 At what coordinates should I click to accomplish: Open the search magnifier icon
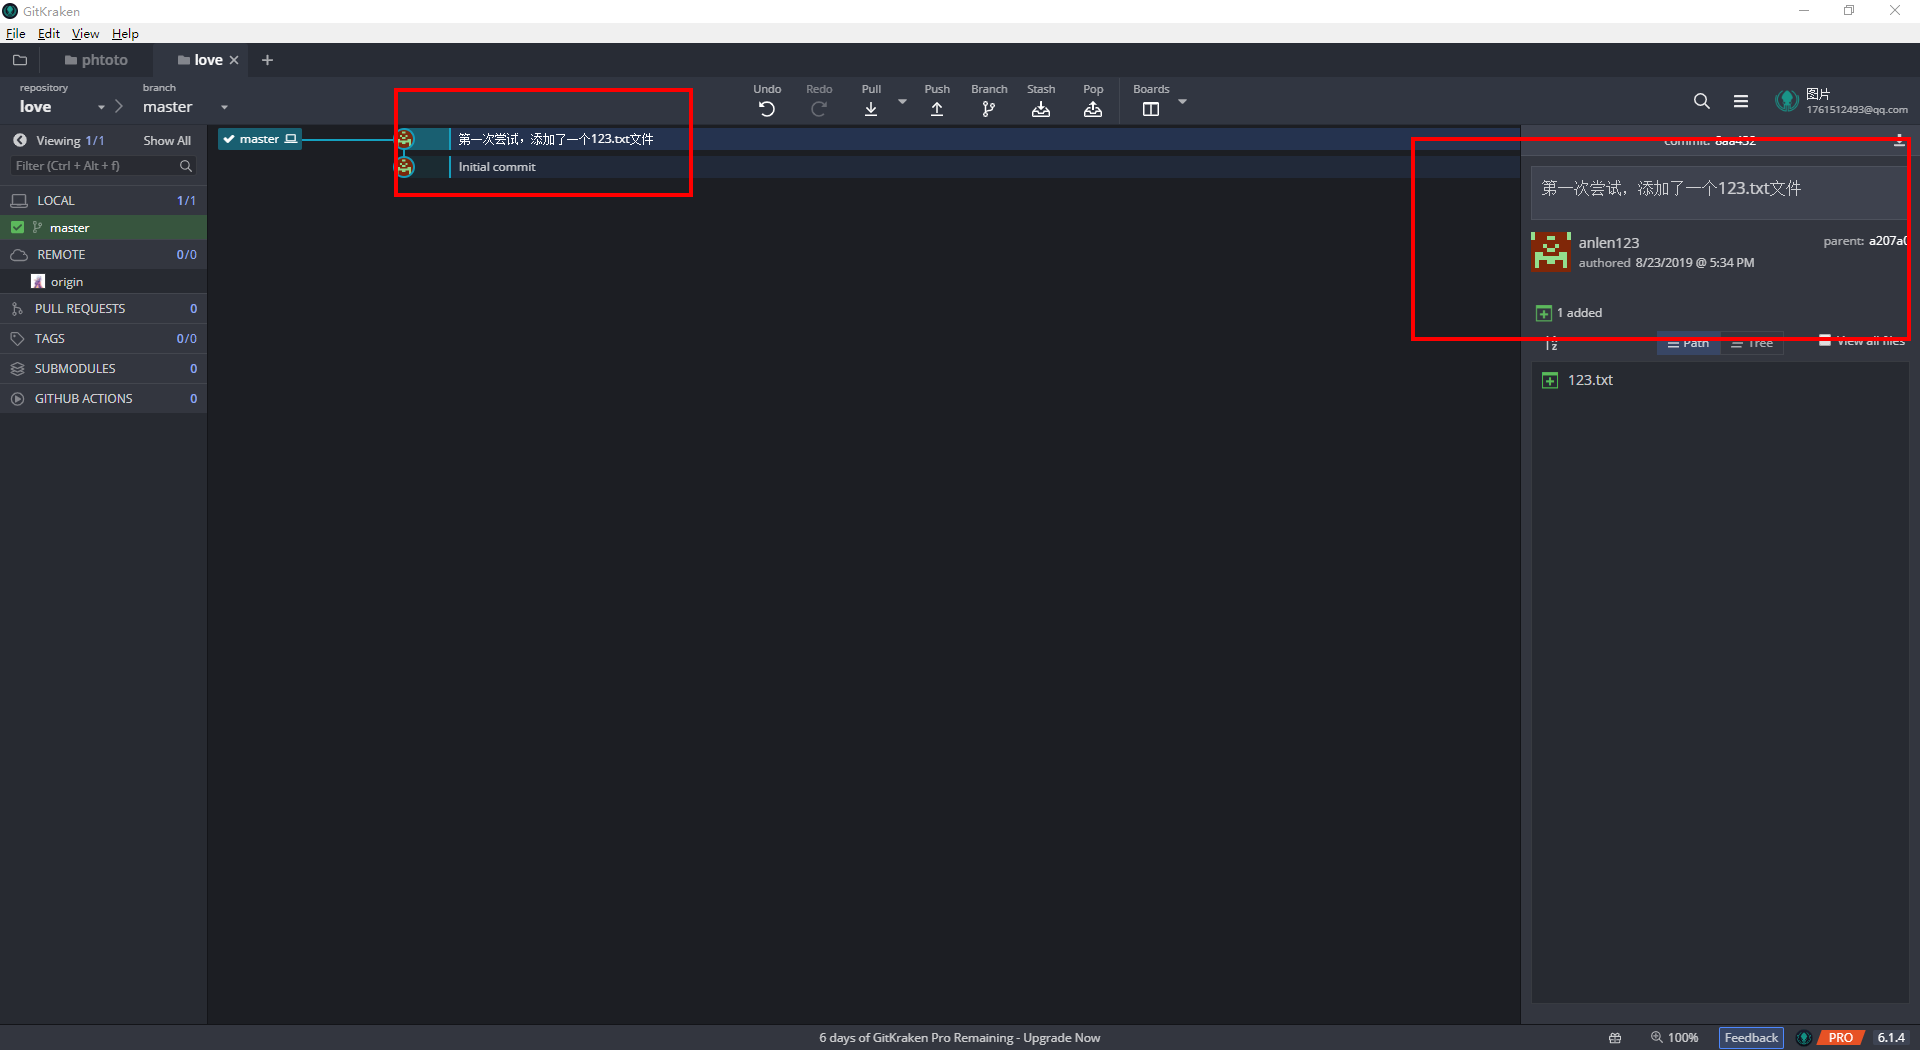click(x=1701, y=101)
